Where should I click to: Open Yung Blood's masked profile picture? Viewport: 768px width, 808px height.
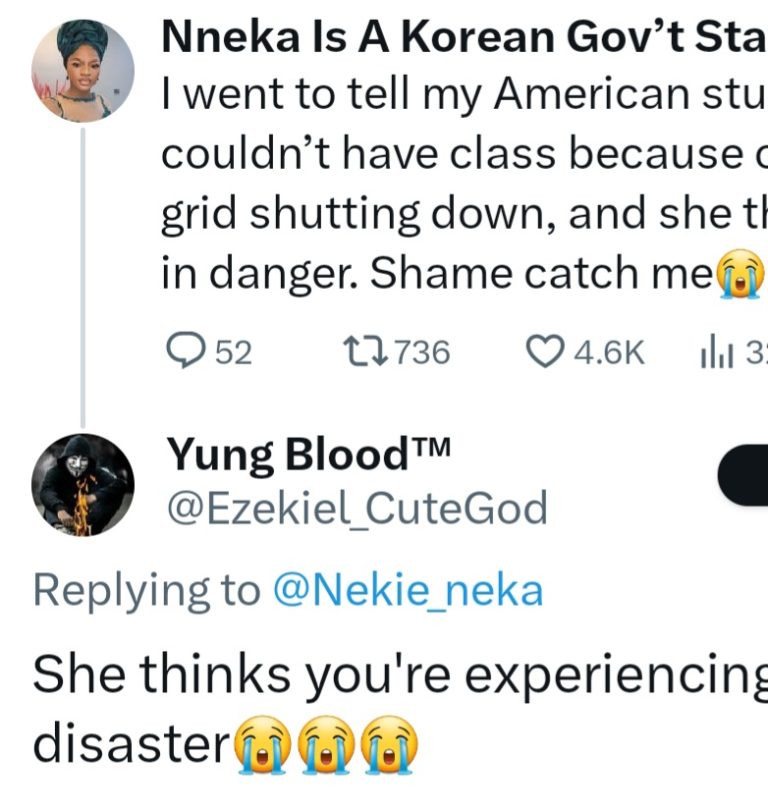pyautogui.click(x=83, y=485)
